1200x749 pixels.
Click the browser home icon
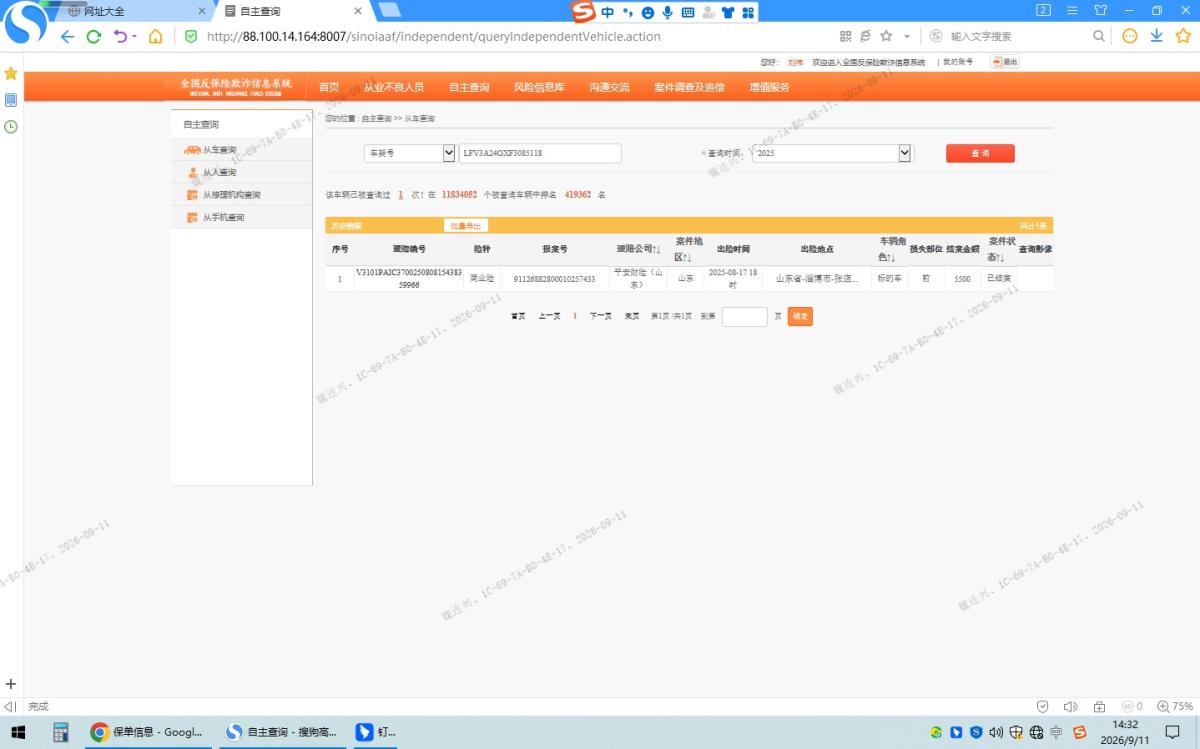[x=155, y=36]
